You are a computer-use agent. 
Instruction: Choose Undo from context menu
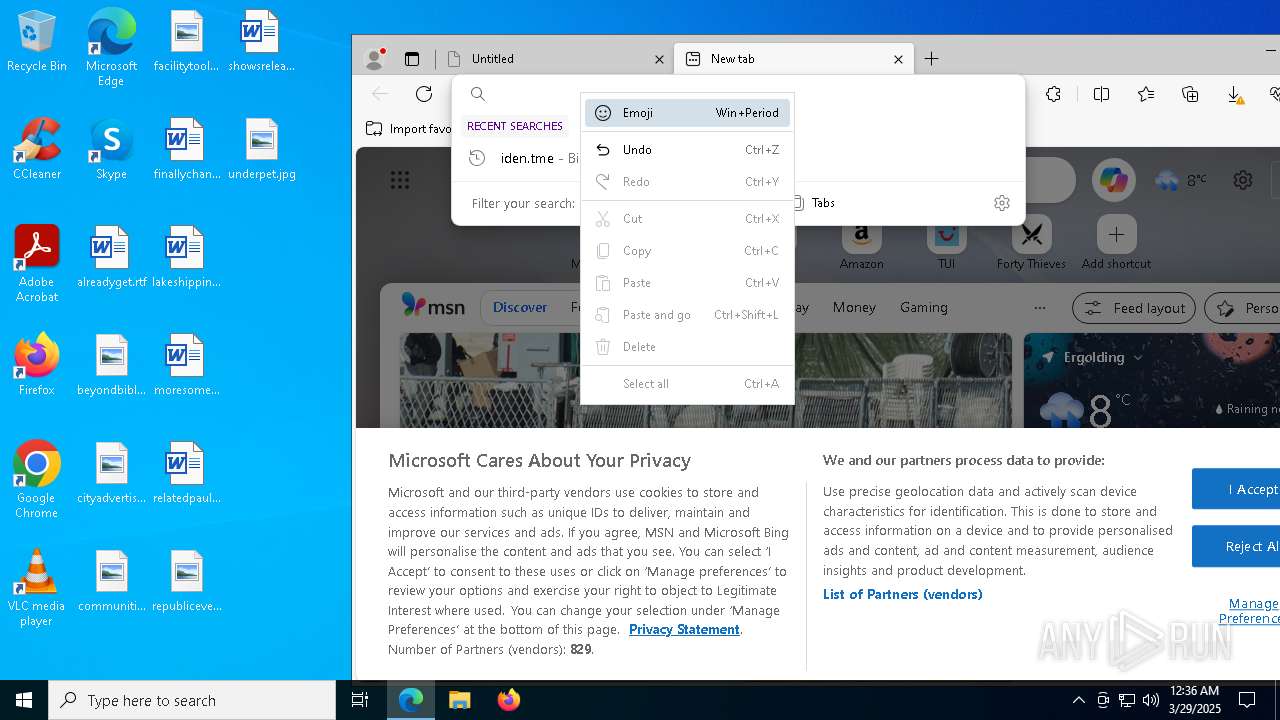click(x=687, y=150)
